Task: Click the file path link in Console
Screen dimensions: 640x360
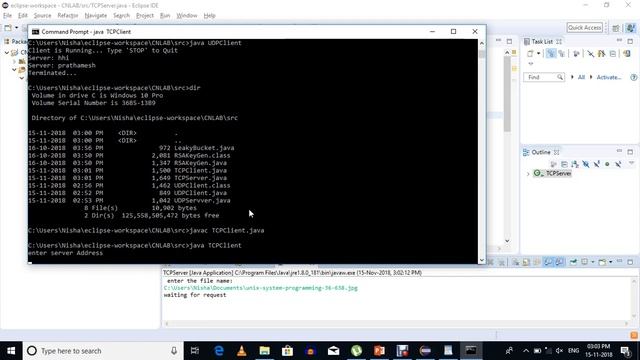Action: pos(260,288)
